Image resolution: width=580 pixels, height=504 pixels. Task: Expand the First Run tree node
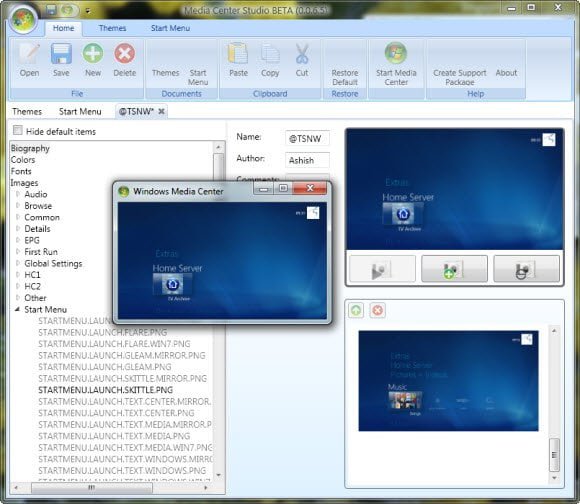18,251
